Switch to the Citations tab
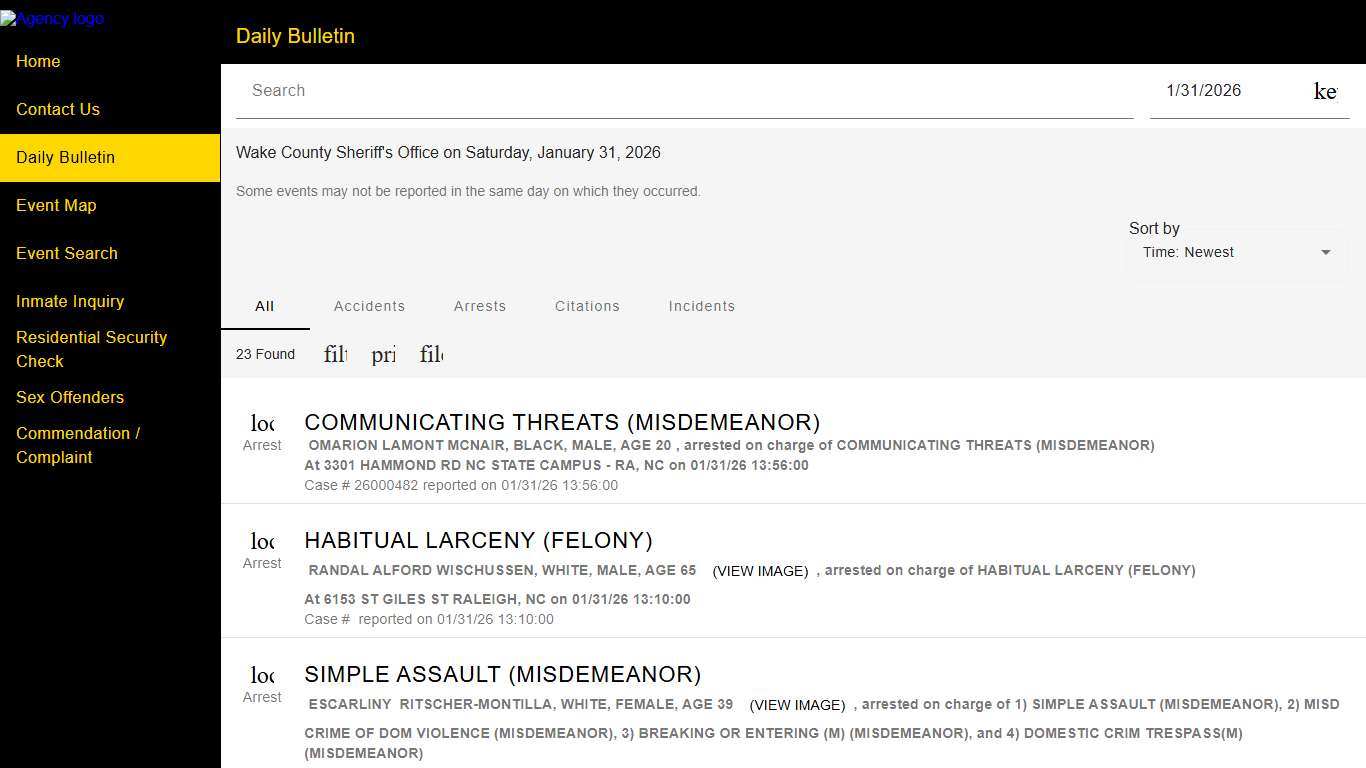This screenshot has width=1366, height=768. pyautogui.click(x=587, y=306)
